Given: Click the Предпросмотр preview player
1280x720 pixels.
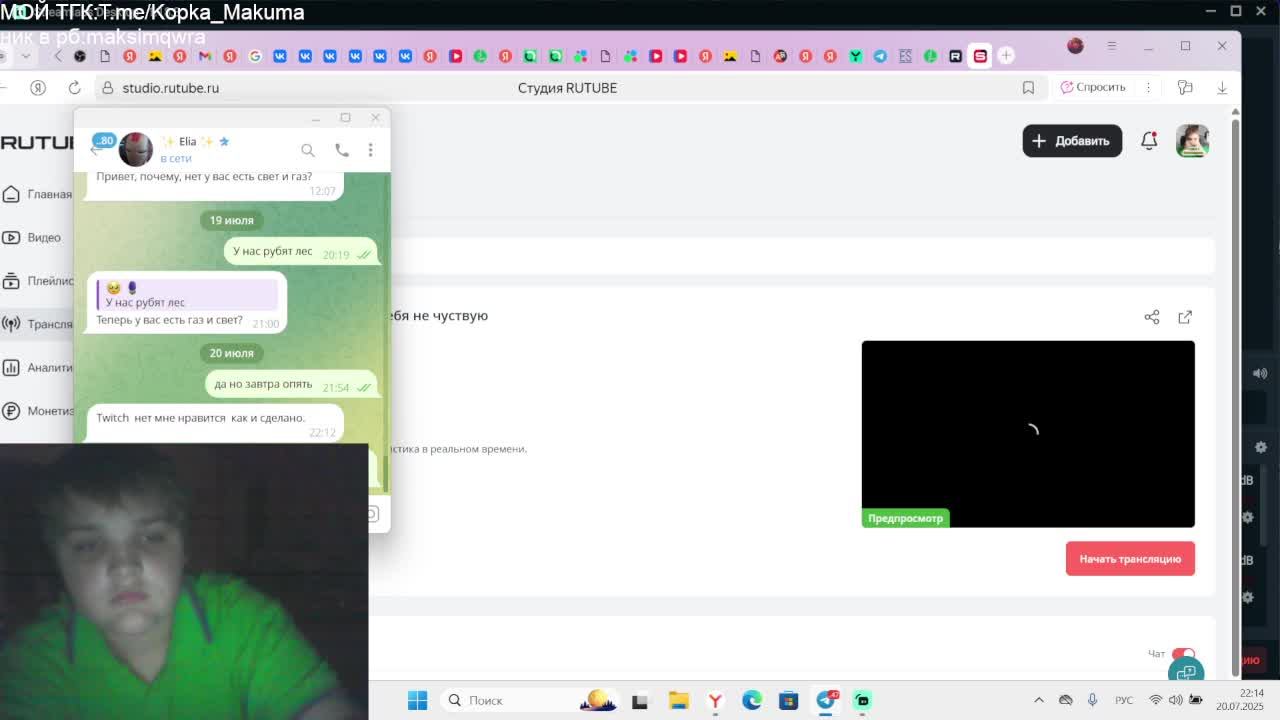Looking at the screenshot, I should 1028,434.
